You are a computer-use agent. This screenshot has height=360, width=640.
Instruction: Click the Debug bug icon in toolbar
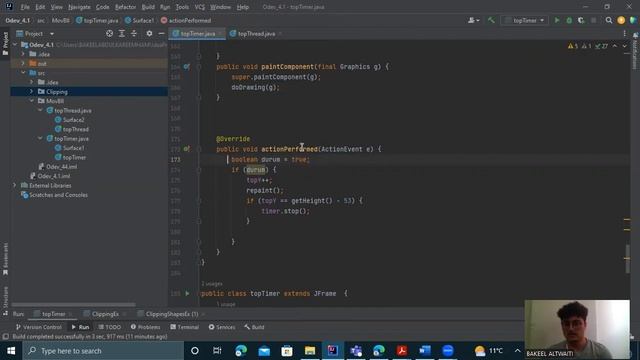569,20
